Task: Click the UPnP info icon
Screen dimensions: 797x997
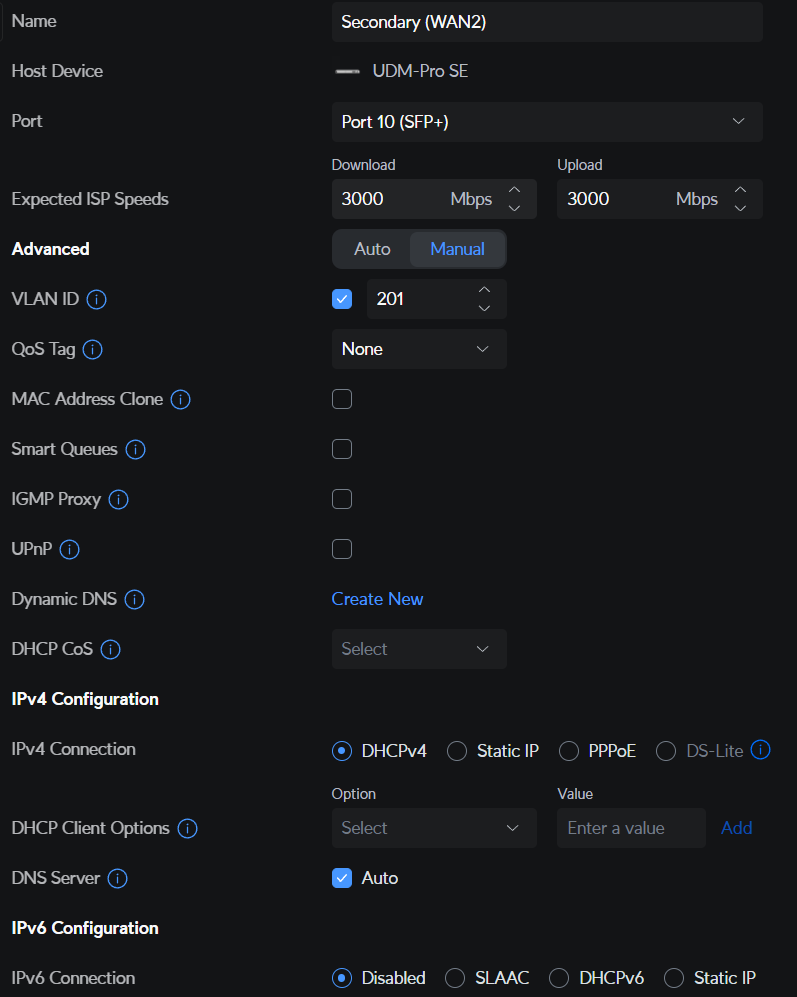Action: [x=70, y=549]
